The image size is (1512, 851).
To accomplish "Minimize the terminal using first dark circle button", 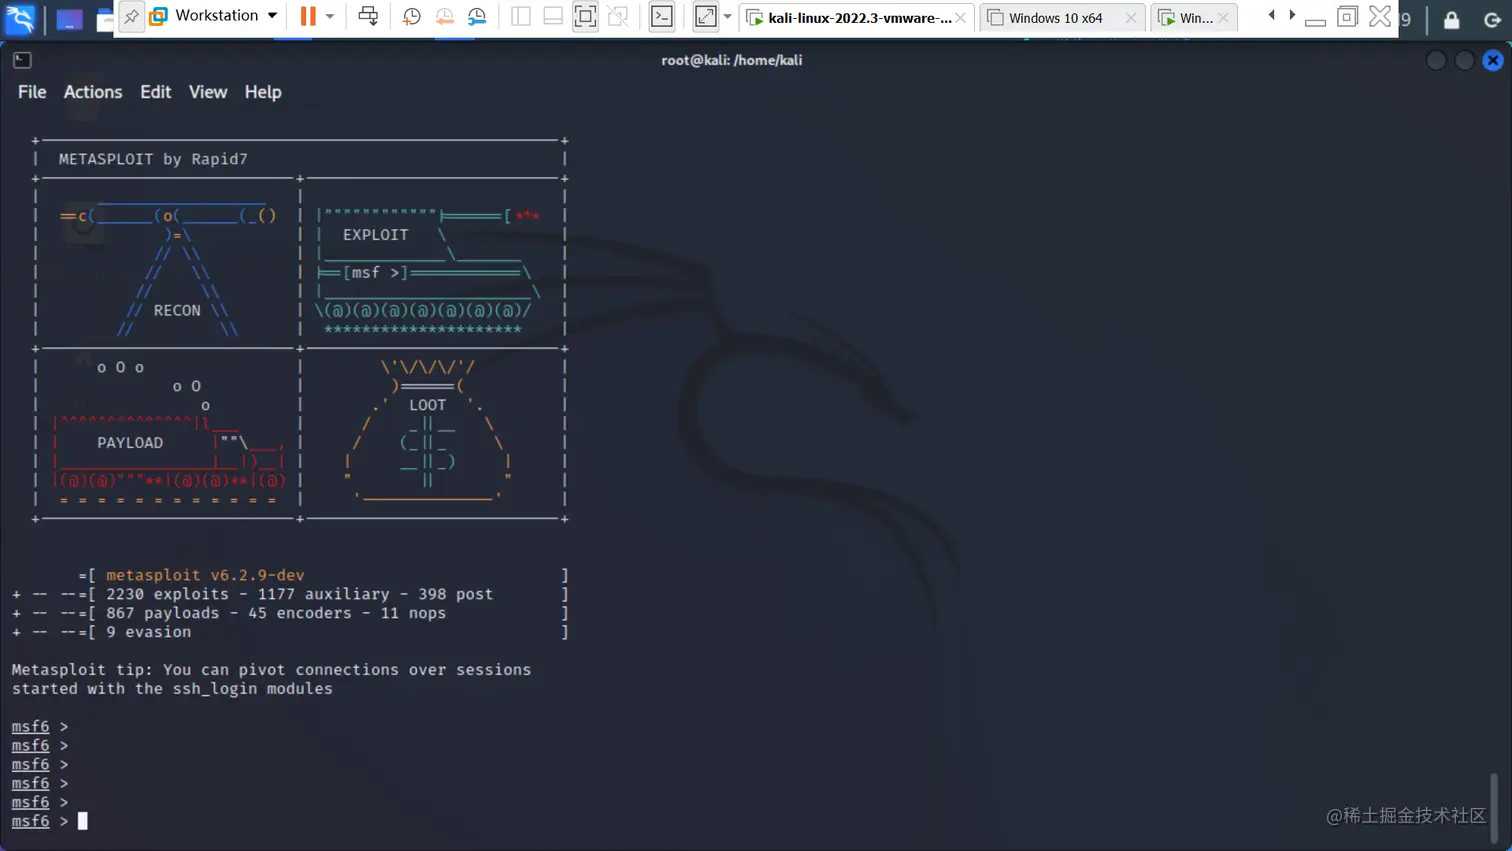I will tap(1436, 60).
